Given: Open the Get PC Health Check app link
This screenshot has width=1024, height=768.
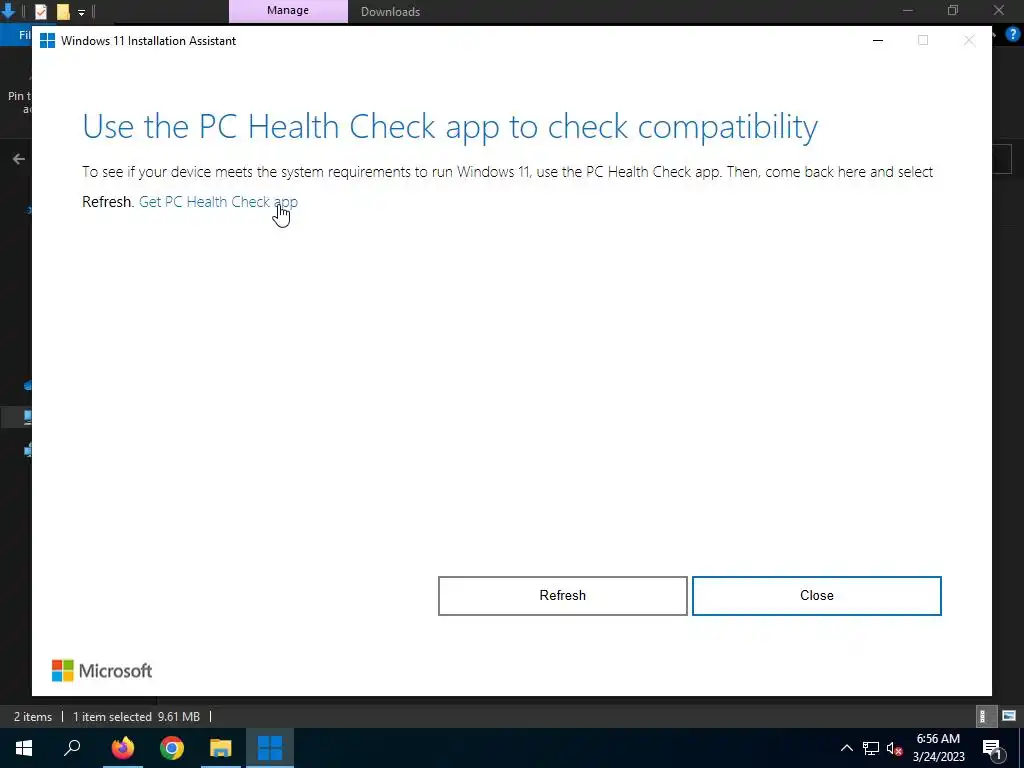Looking at the screenshot, I should pos(218,202).
